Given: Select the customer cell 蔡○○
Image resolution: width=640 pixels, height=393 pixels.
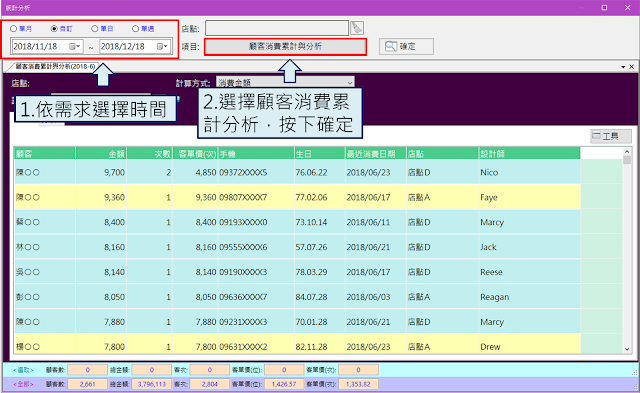Looking at the screenshot, I should [x=44, y=222].
